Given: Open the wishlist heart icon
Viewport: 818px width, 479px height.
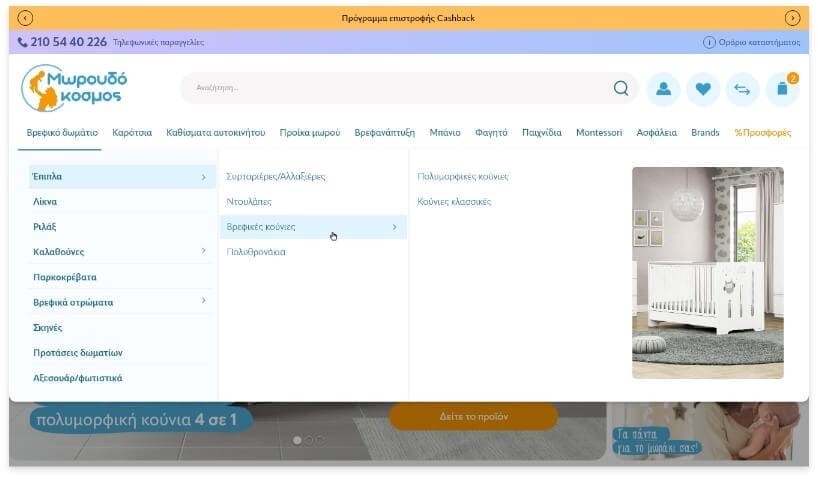Looking at the screenshot, I should [x=702, y=89].
